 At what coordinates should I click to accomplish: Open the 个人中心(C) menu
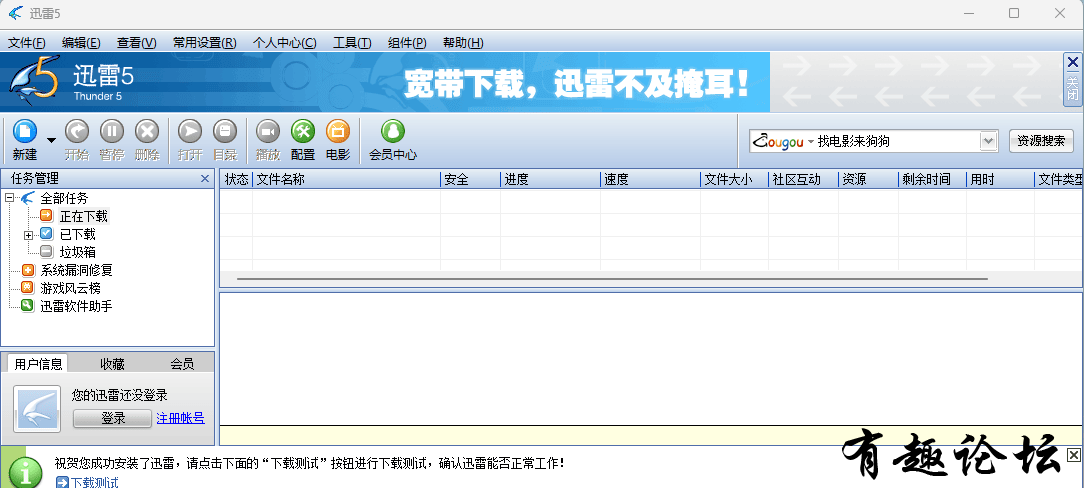pyautogui.click(x=285, y=43)
